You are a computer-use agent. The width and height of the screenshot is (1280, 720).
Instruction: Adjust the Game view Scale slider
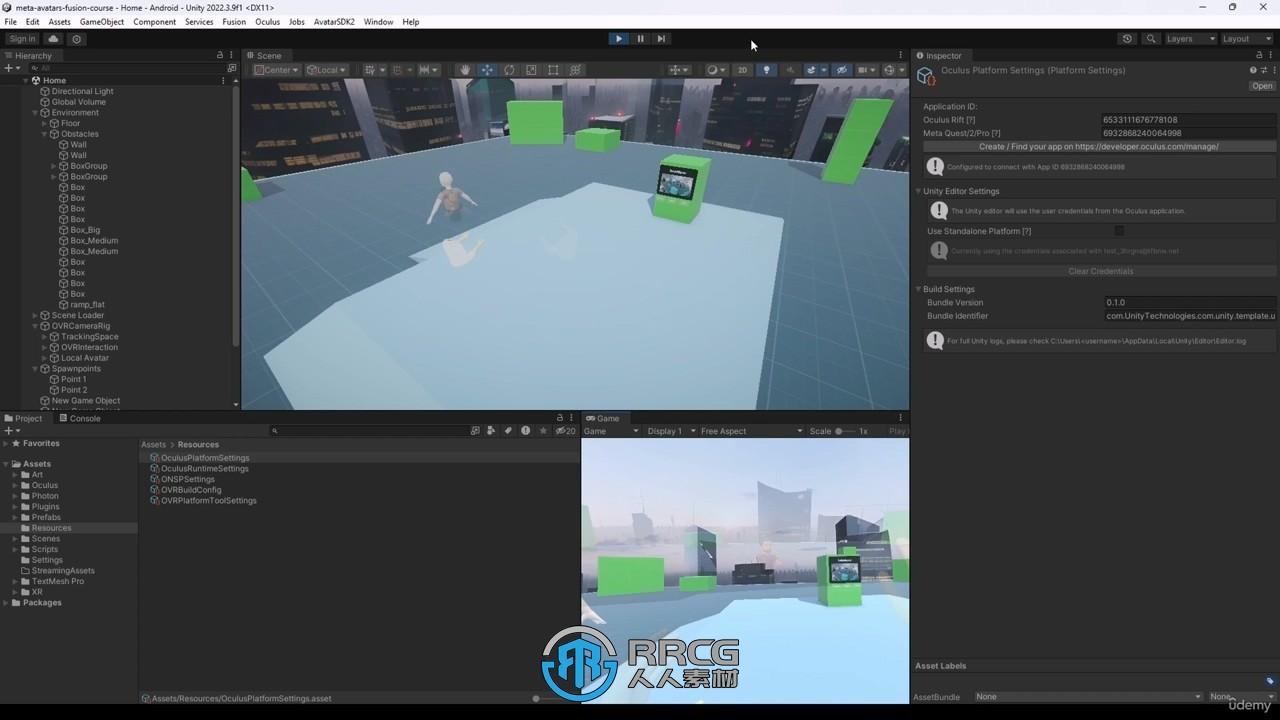coord(844,431)
